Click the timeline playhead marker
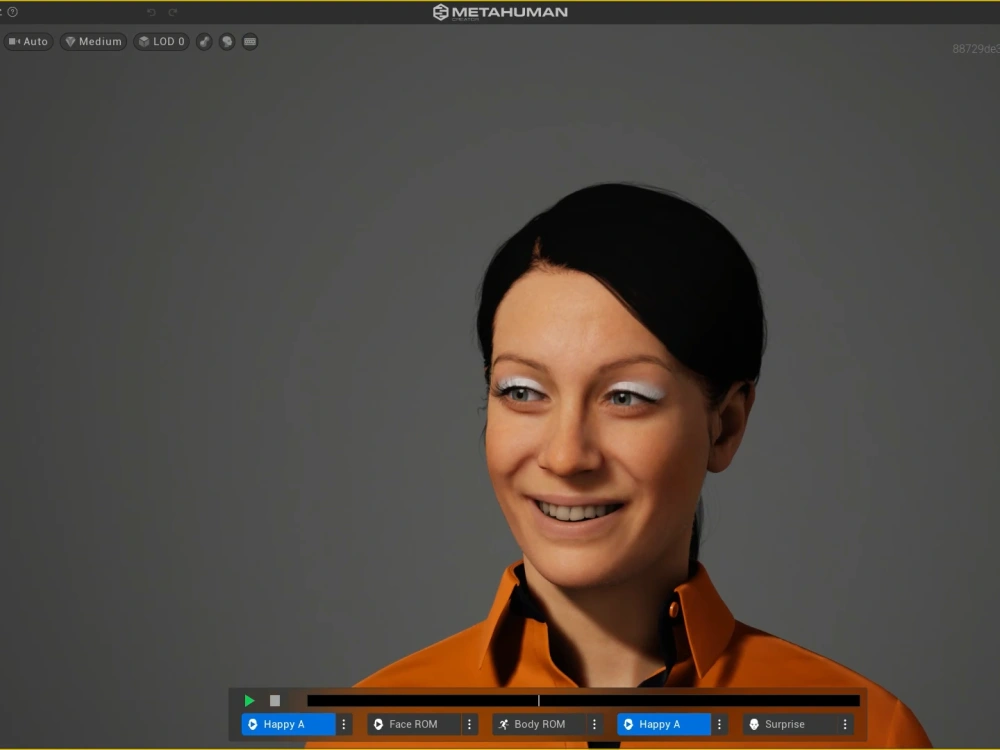 [x=539, y=700]
